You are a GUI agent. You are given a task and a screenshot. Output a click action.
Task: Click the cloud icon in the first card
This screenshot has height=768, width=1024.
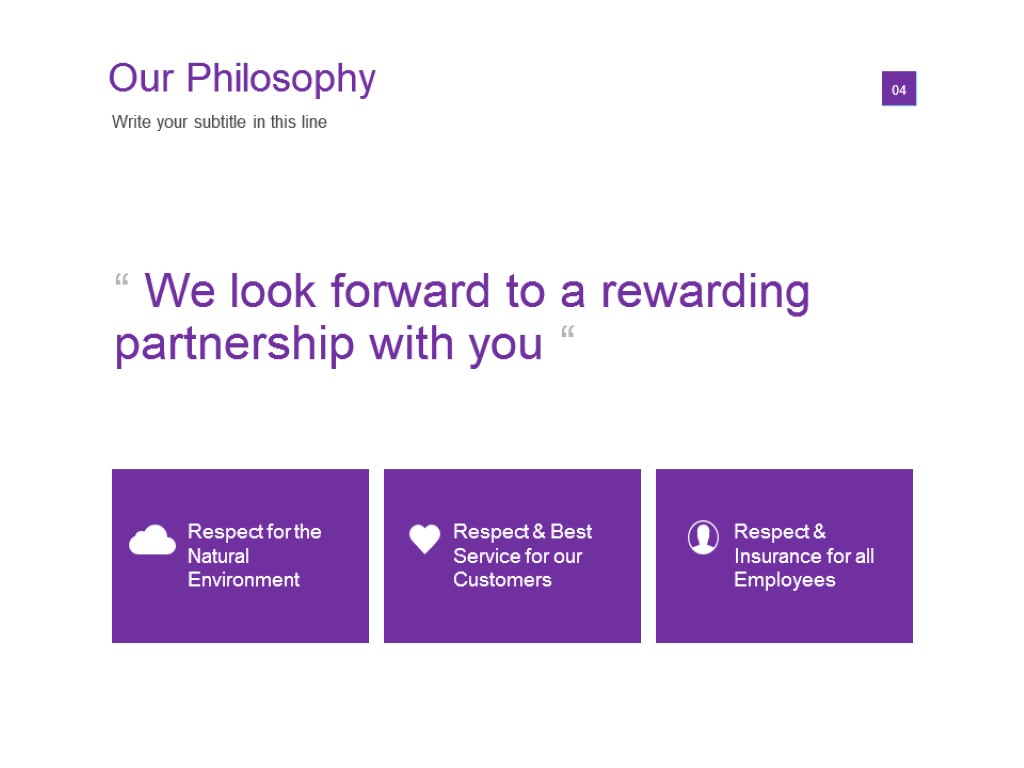pyautogui.click(x=152, y=540)
